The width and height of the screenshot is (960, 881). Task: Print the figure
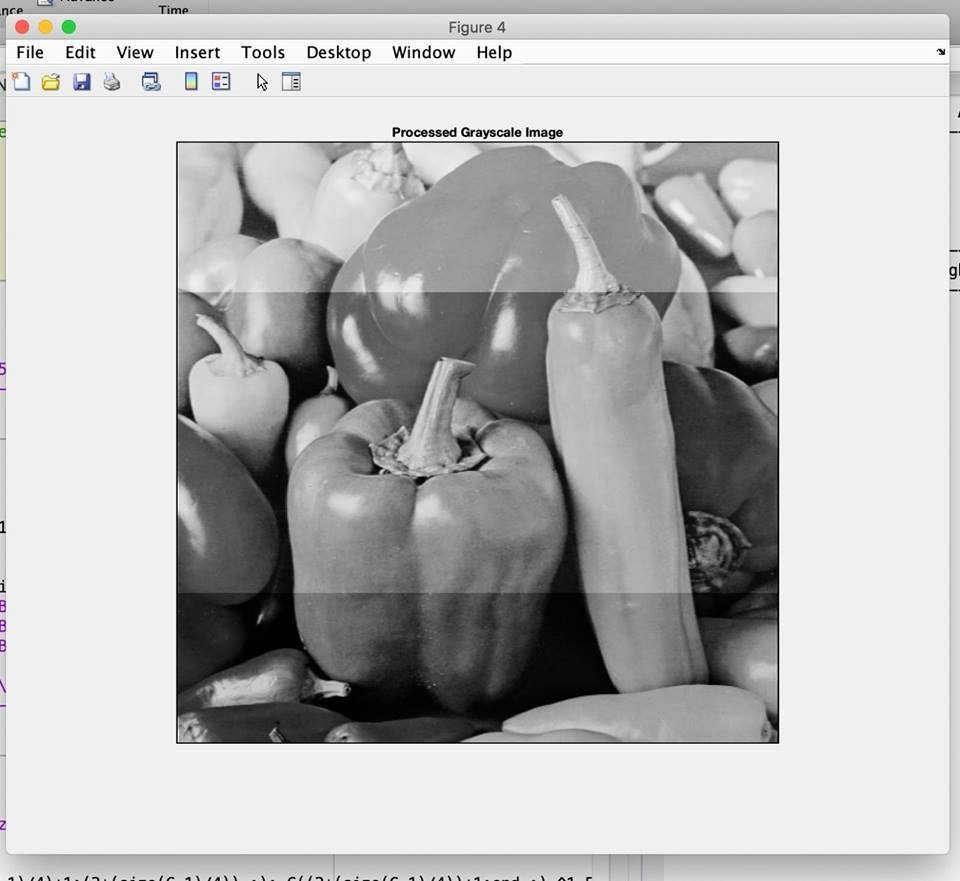pyautogui.click(x=111, y=81)
